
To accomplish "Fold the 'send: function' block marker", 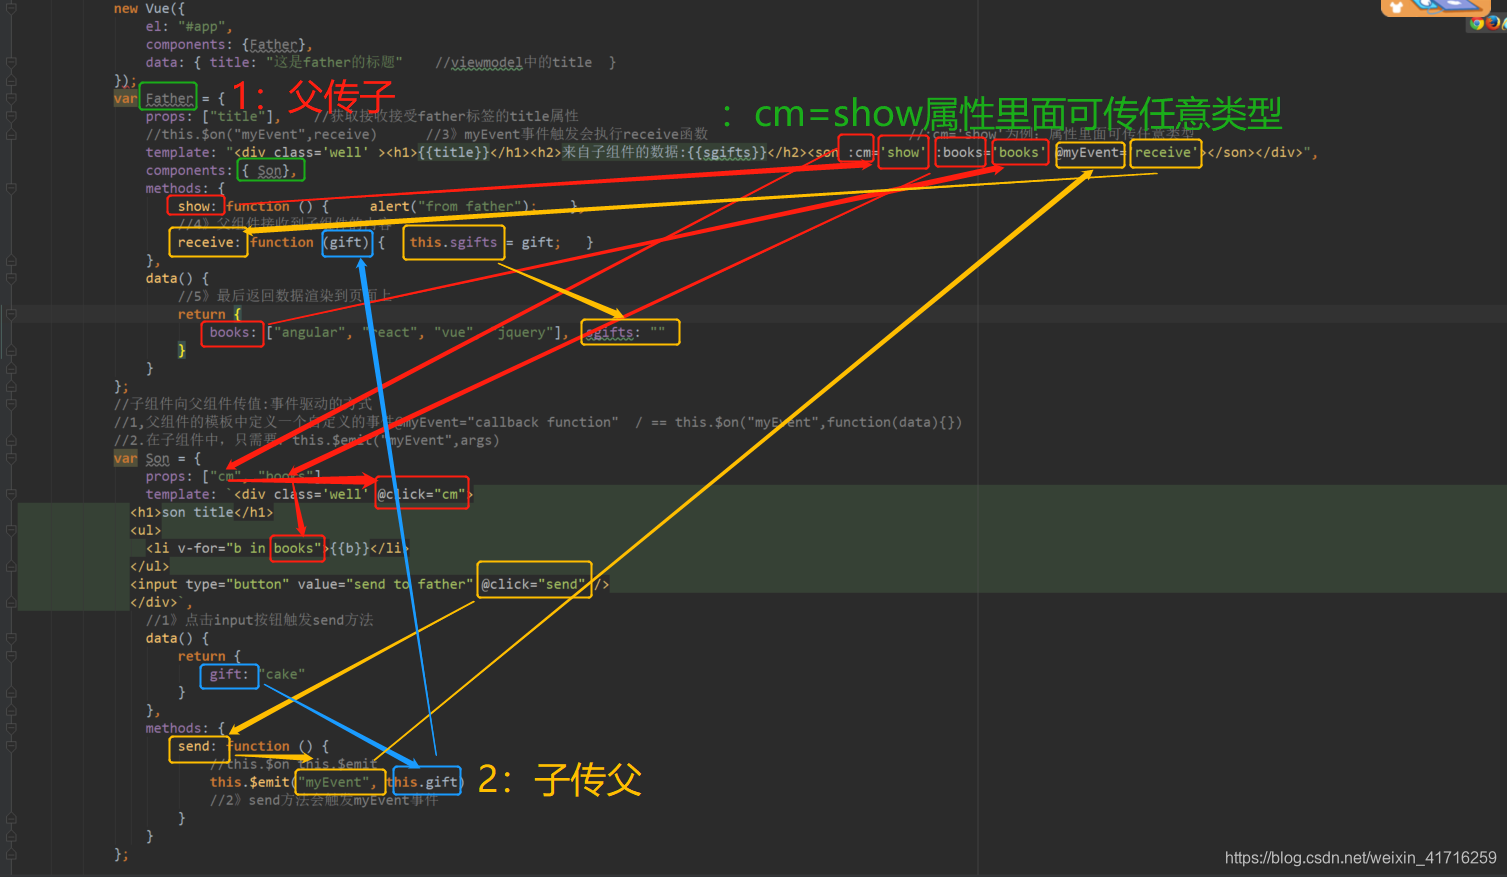I will click(11, 746).
